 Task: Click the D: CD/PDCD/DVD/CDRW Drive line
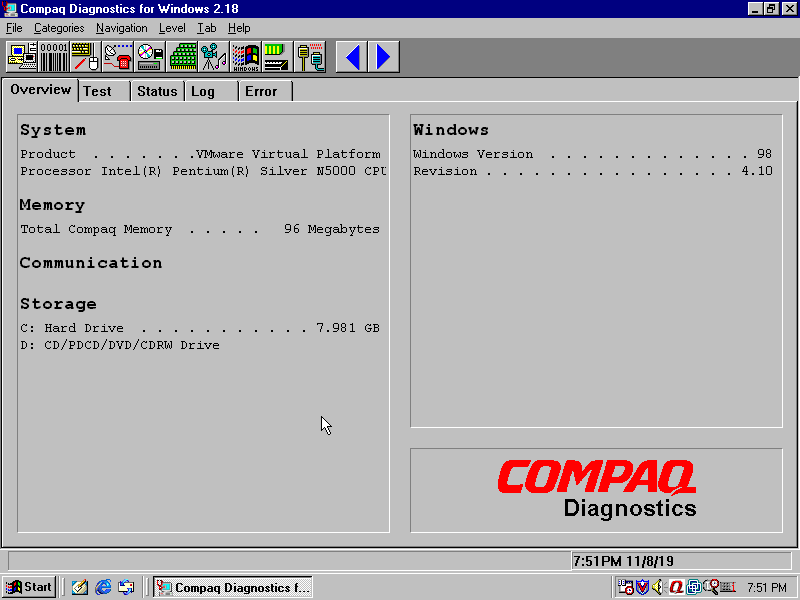(120, 345)
